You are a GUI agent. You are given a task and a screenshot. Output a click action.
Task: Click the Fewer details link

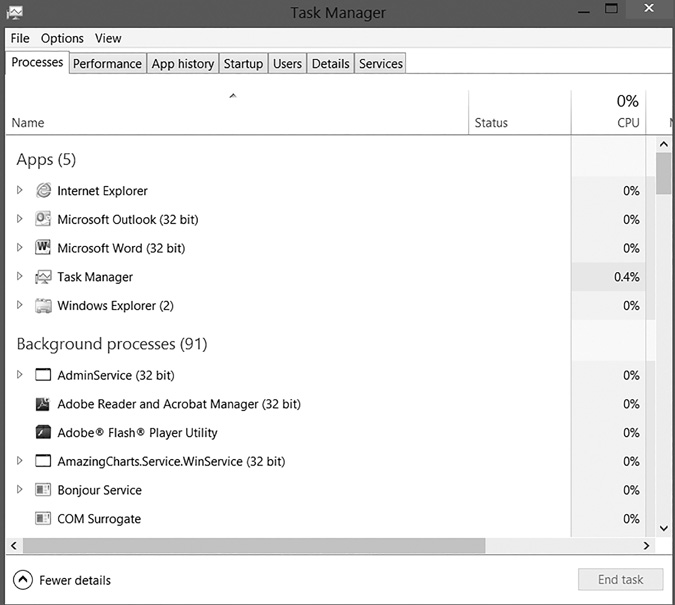coord(75,580)
